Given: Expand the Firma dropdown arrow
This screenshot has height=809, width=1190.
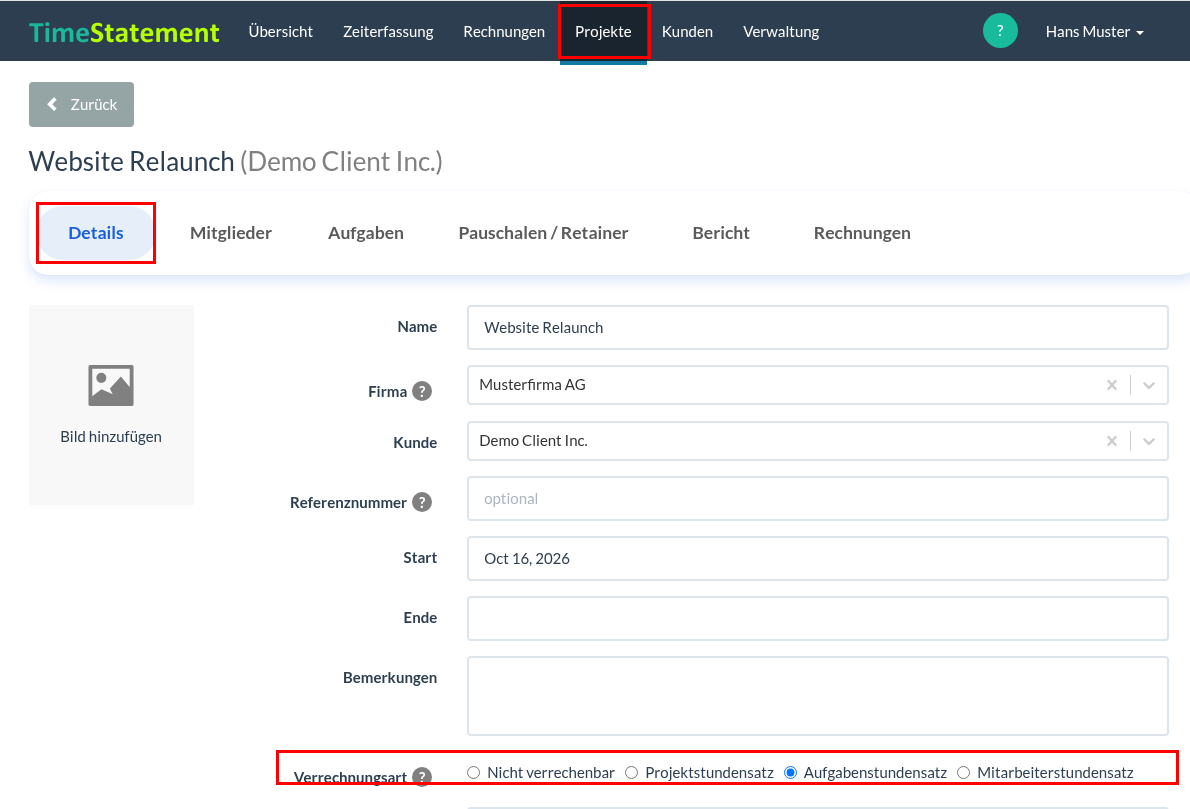Looking at the screenshot, I should point(1149,385).
